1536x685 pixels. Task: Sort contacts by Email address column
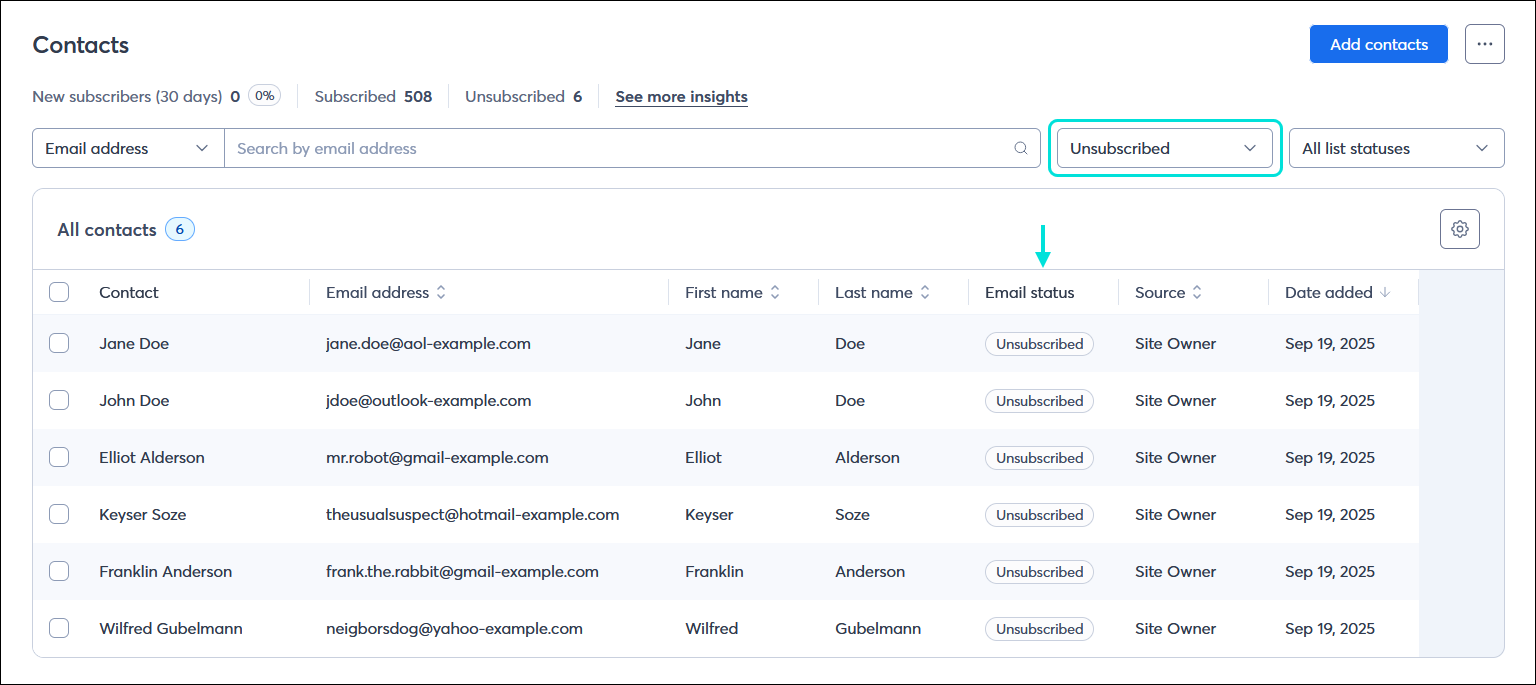pos(439,292)
